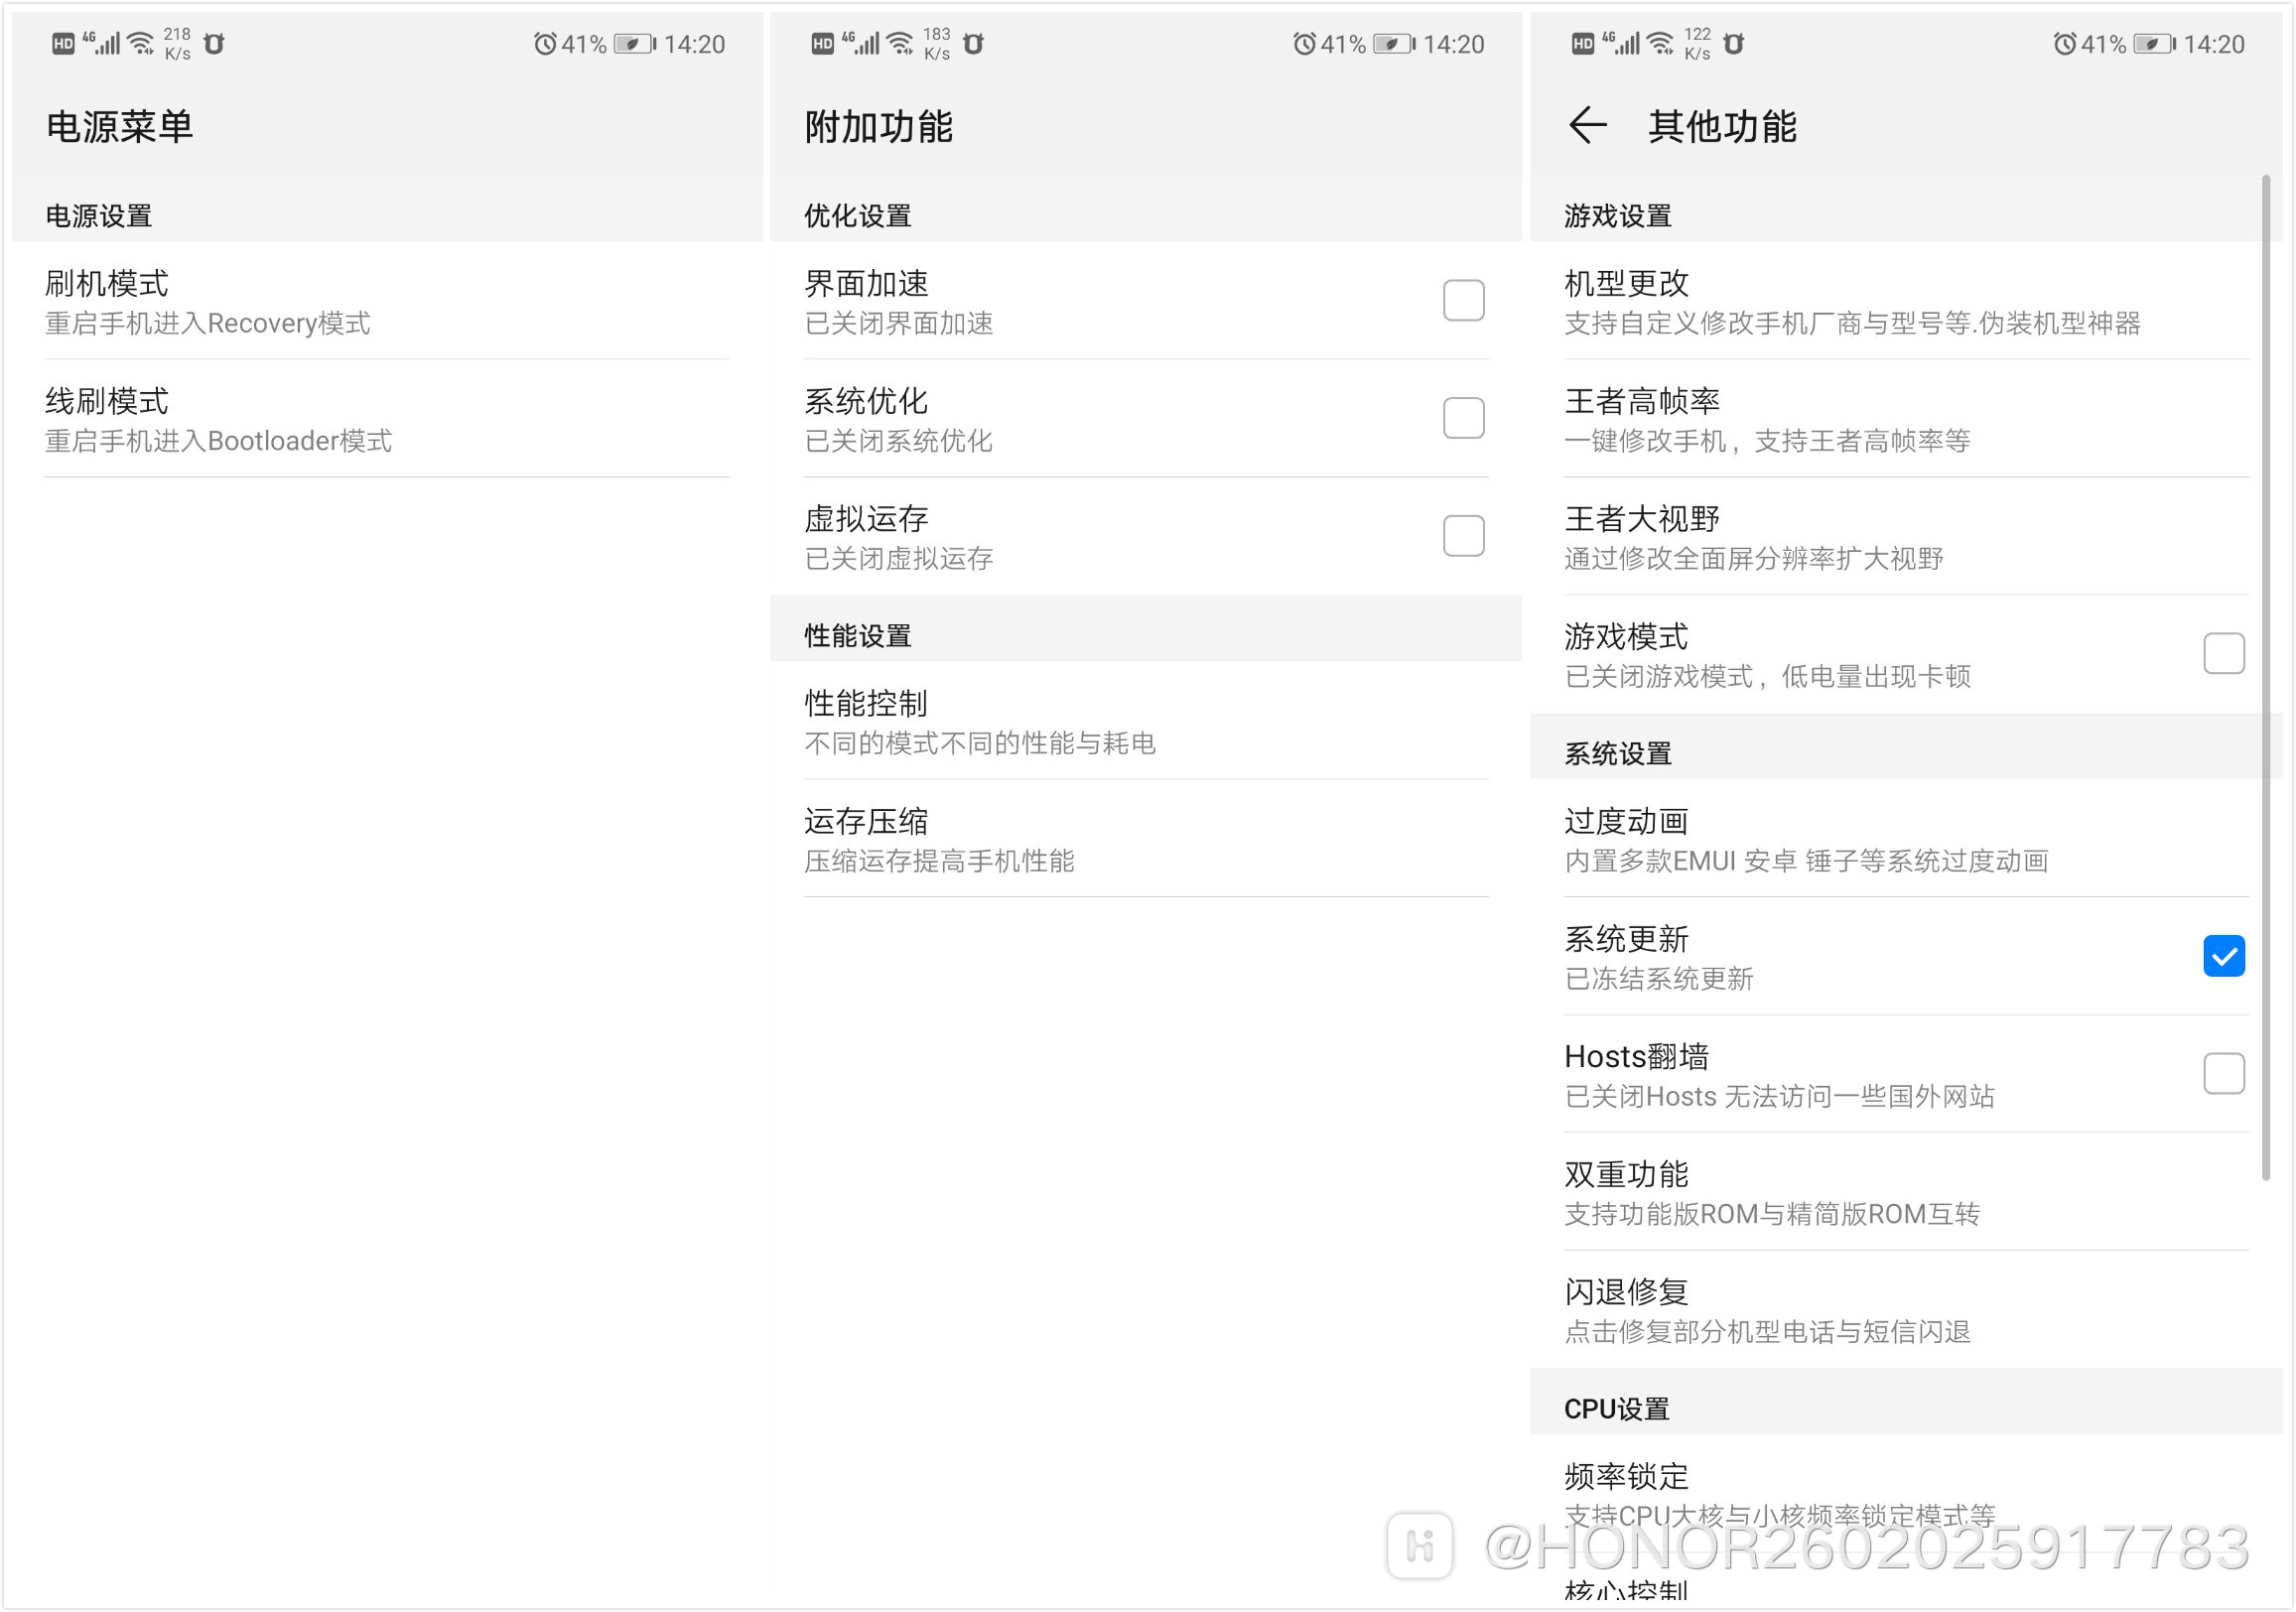Open 线刷模式 to reboot into Bootloader
Screen dimensions: 2296x1612
click(387, 419)
